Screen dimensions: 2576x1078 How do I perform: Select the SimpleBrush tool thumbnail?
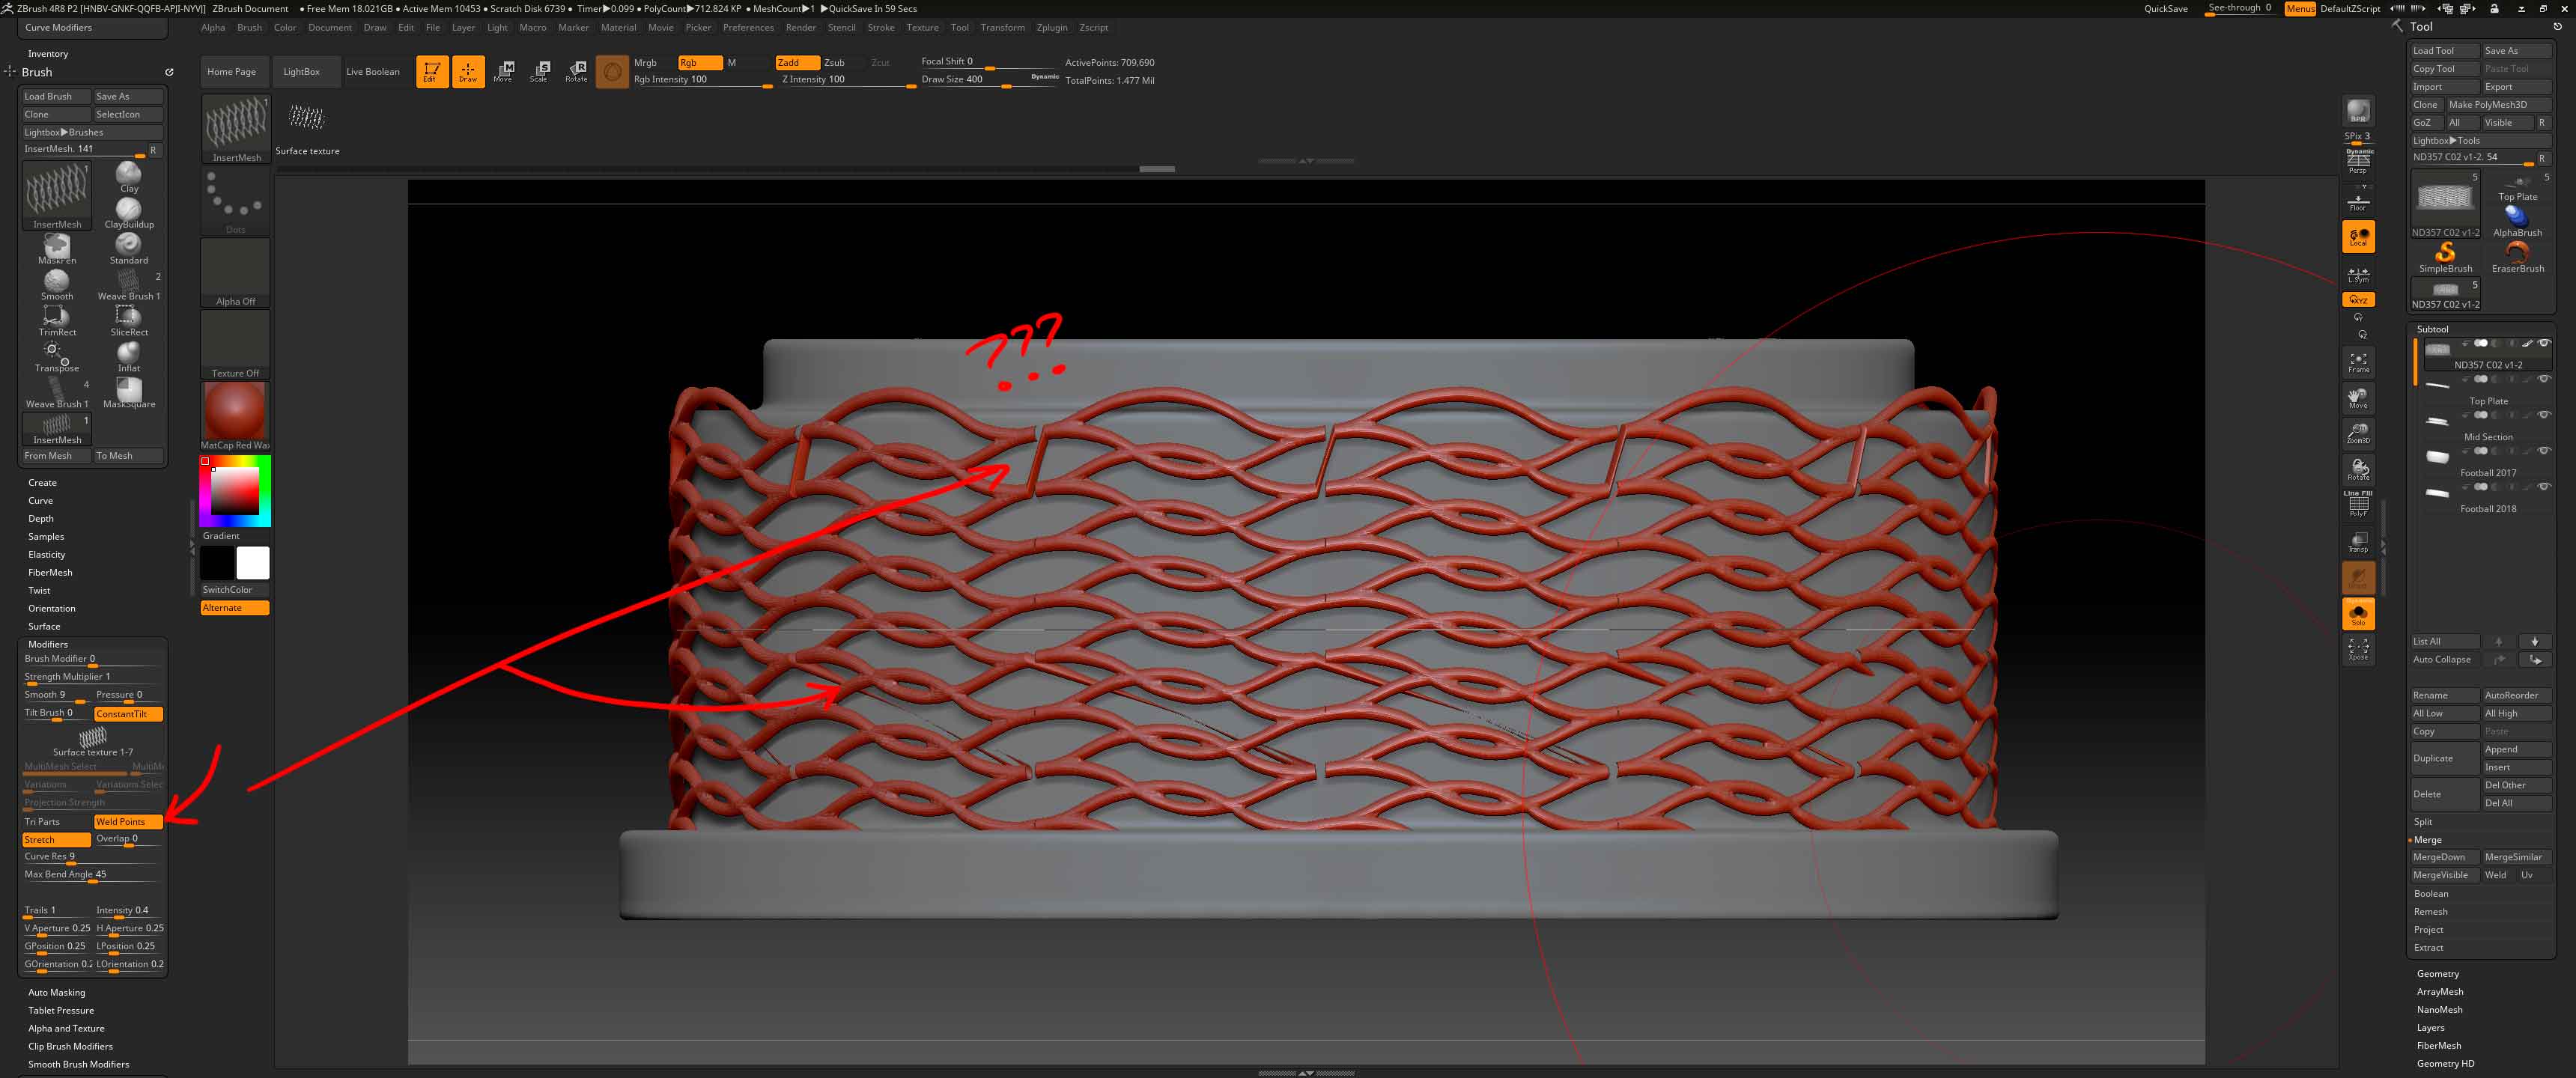(2445, 256)
